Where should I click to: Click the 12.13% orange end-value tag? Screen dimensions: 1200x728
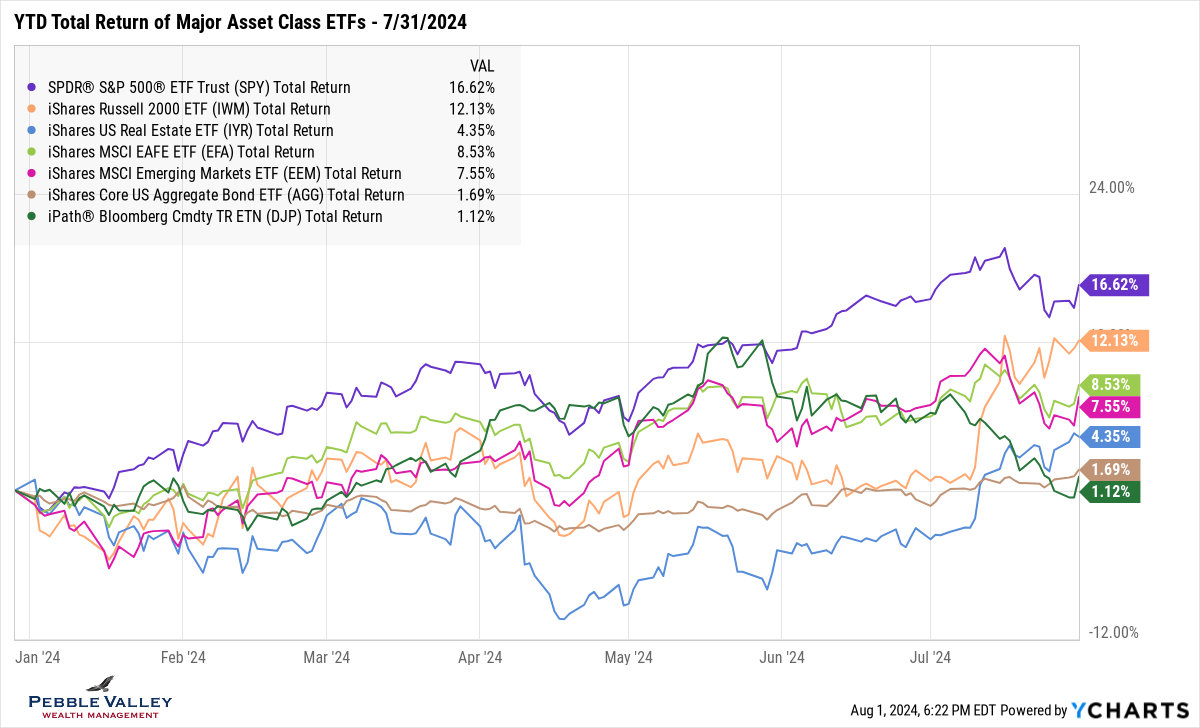[x=1116, y=341]
